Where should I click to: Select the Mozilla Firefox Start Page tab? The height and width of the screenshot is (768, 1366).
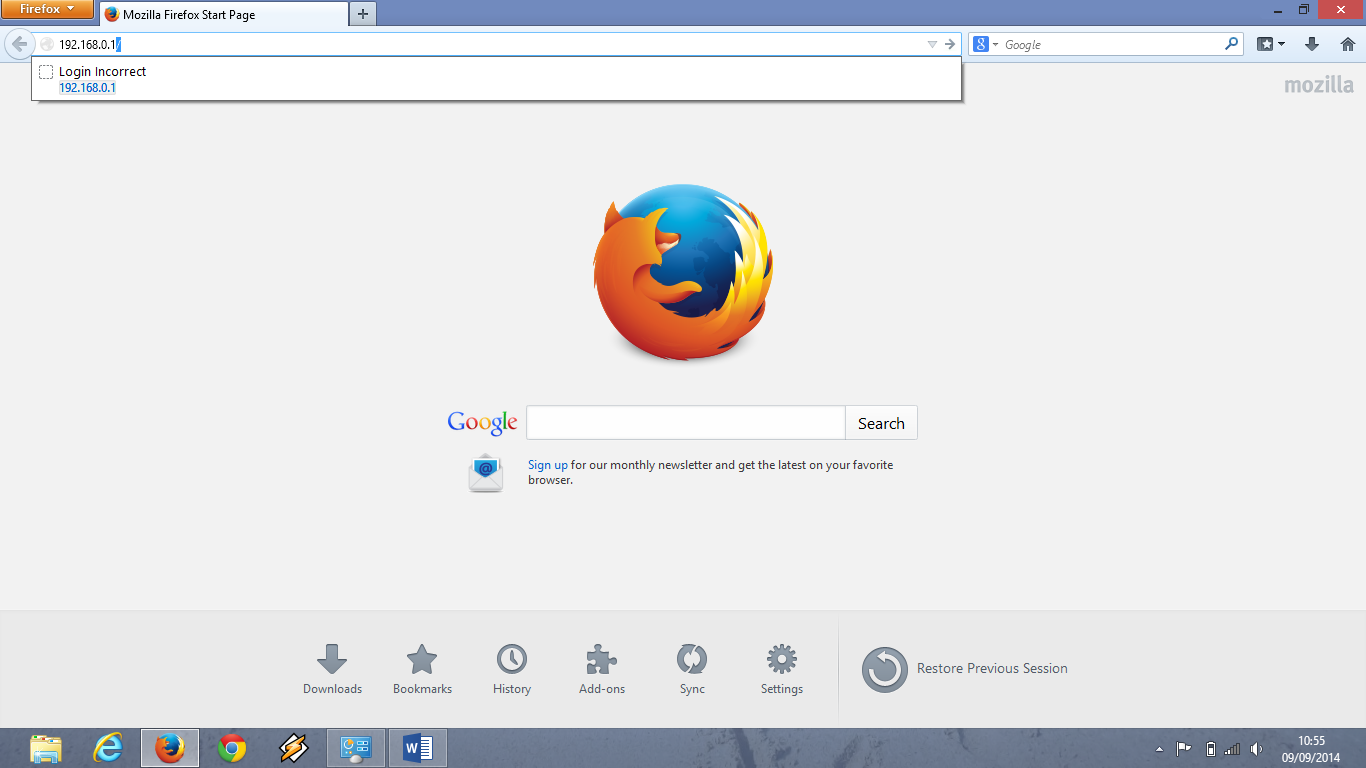click(x=224, y=14)
